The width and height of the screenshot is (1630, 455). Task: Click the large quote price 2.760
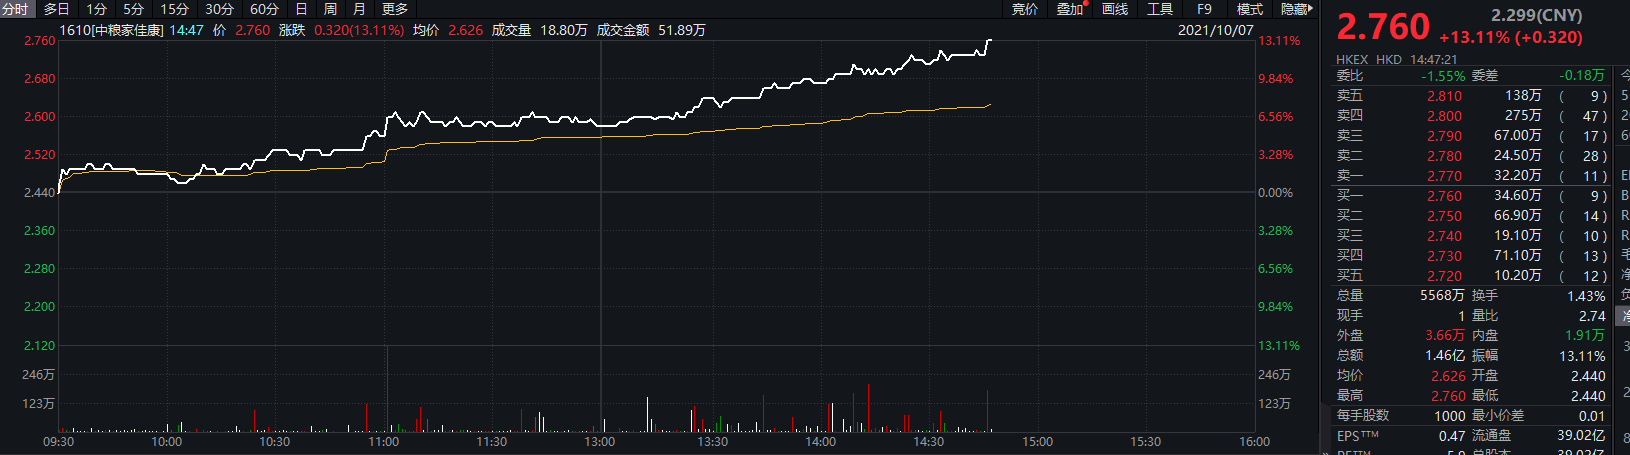tap(1384, 27)
